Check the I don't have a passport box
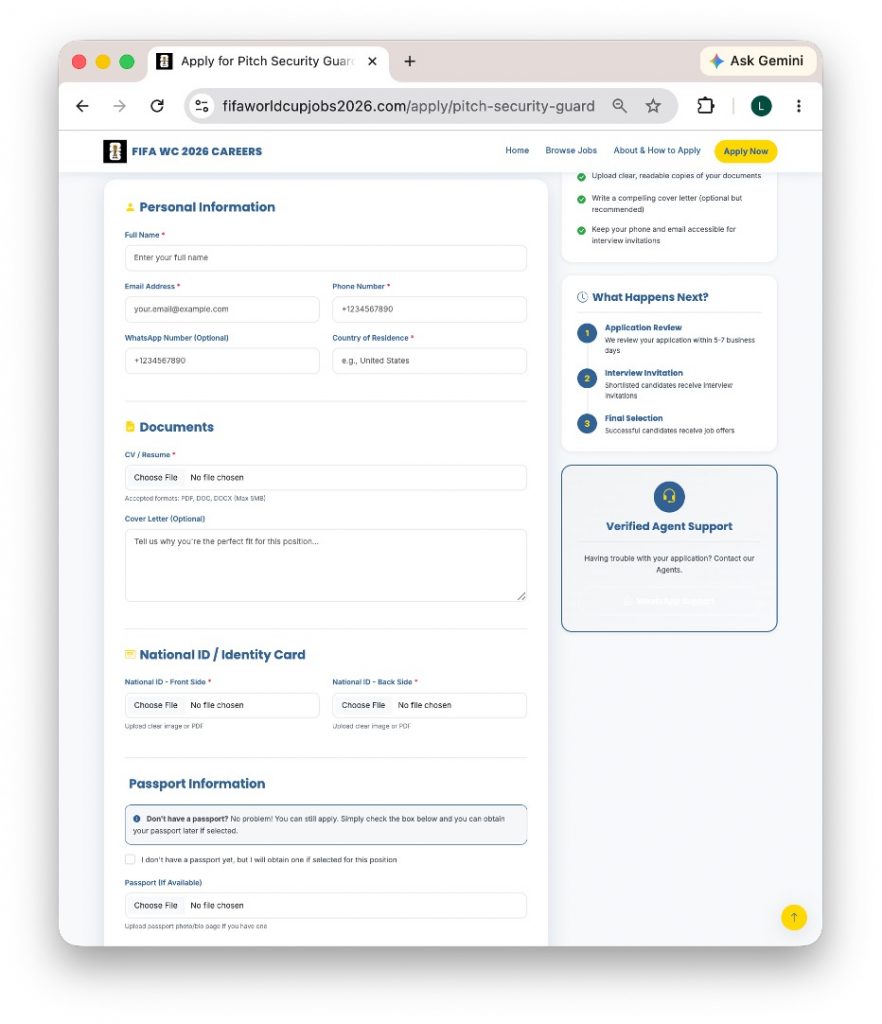 click(x=130, y=859)
